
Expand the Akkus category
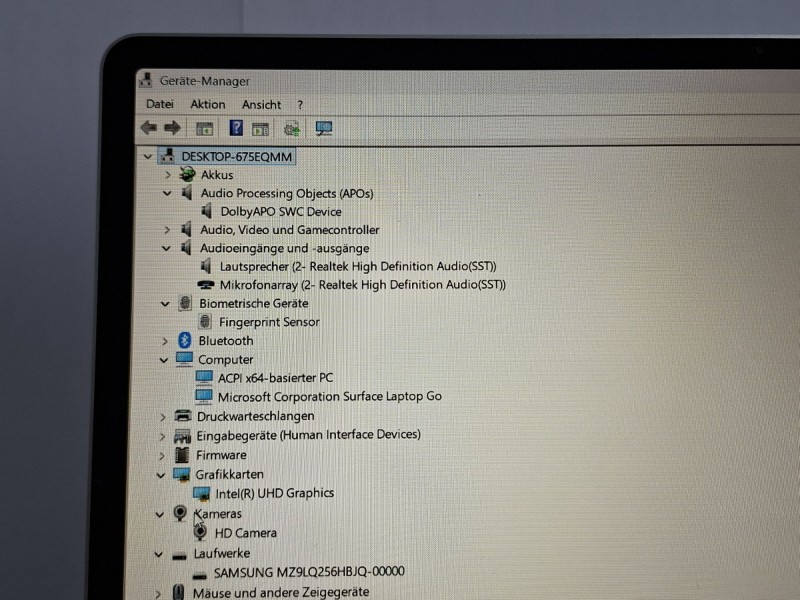(x=168, y=175)
